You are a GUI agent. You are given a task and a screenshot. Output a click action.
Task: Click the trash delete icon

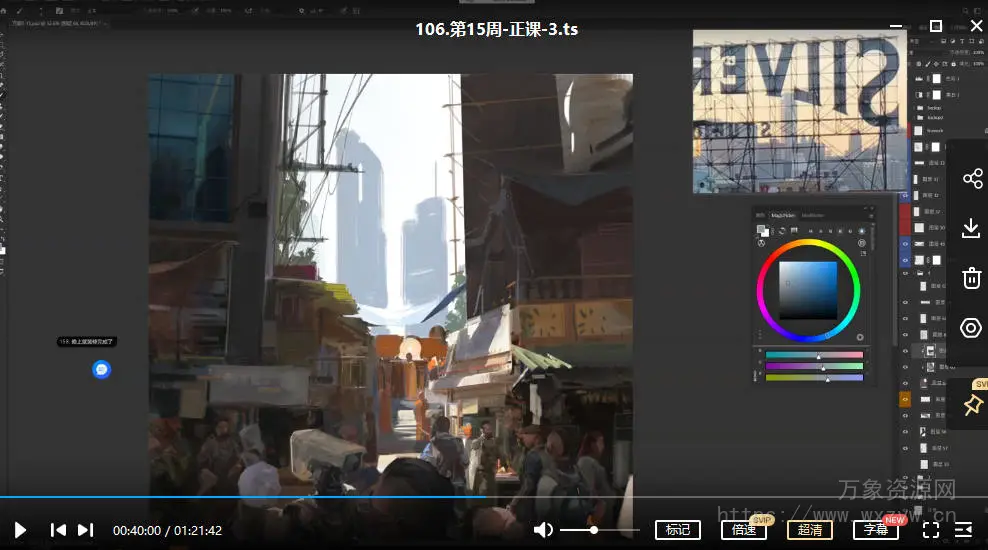pyautogui.click(x=971, y=278)
